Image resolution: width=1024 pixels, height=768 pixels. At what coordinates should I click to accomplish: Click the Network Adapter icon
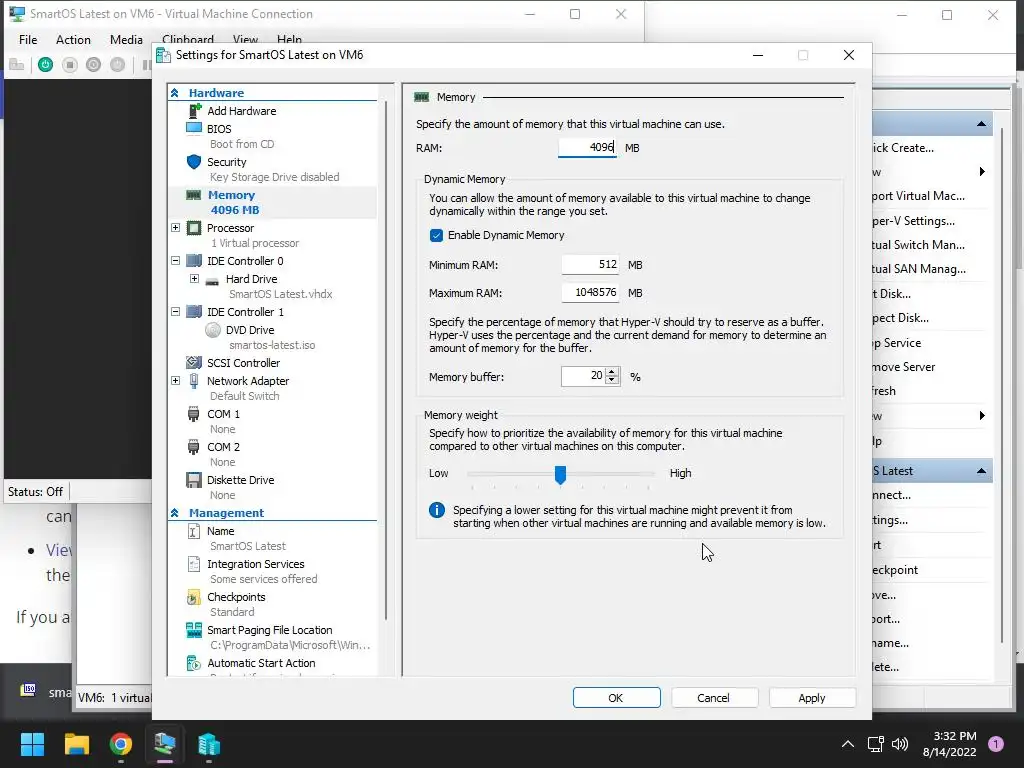(x=194, y=381)
